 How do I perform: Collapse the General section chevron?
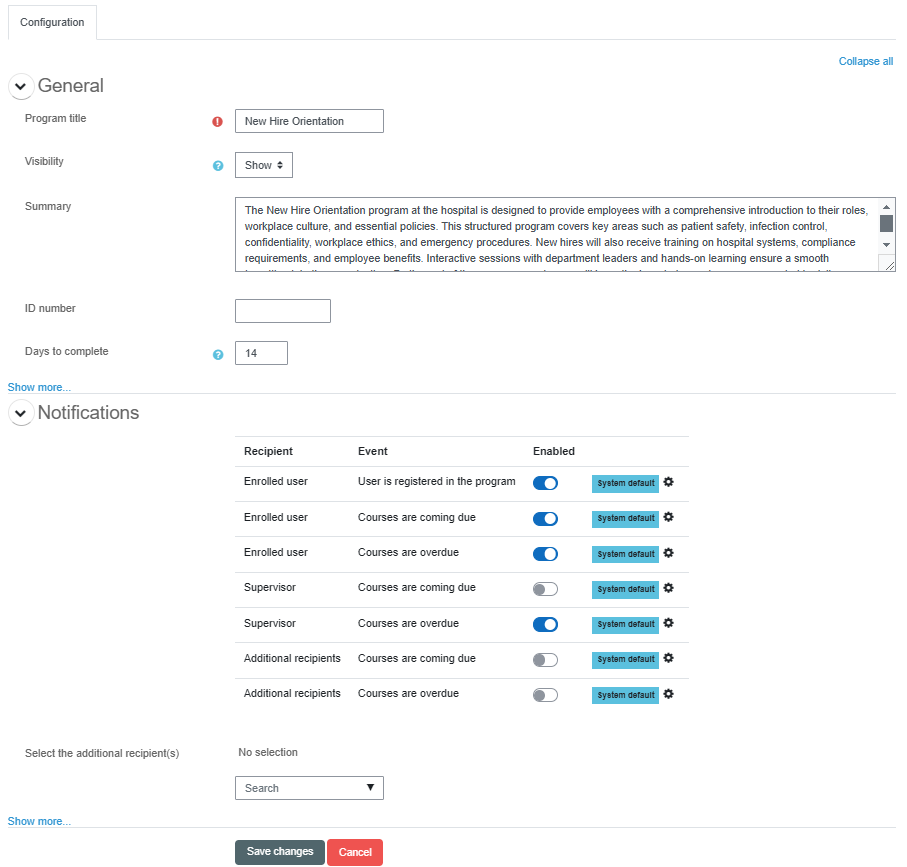[20, 87]
